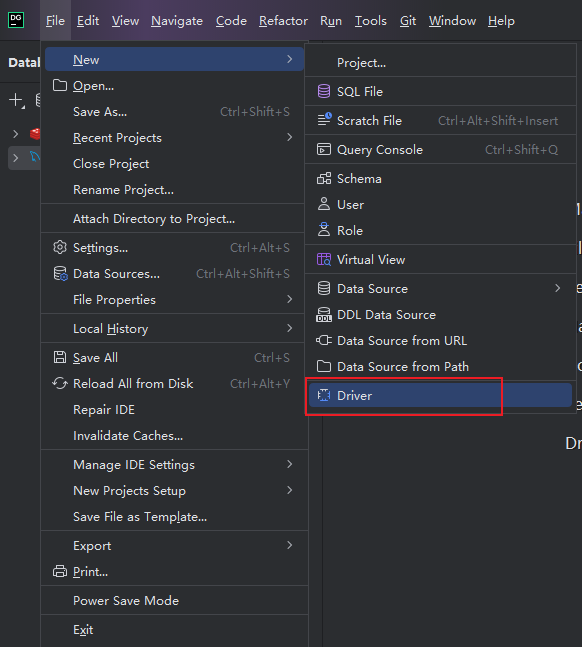Click the Virtual View icon
Image resolution: width=582 pixels, height=647 pixels.
click(324, 260)
